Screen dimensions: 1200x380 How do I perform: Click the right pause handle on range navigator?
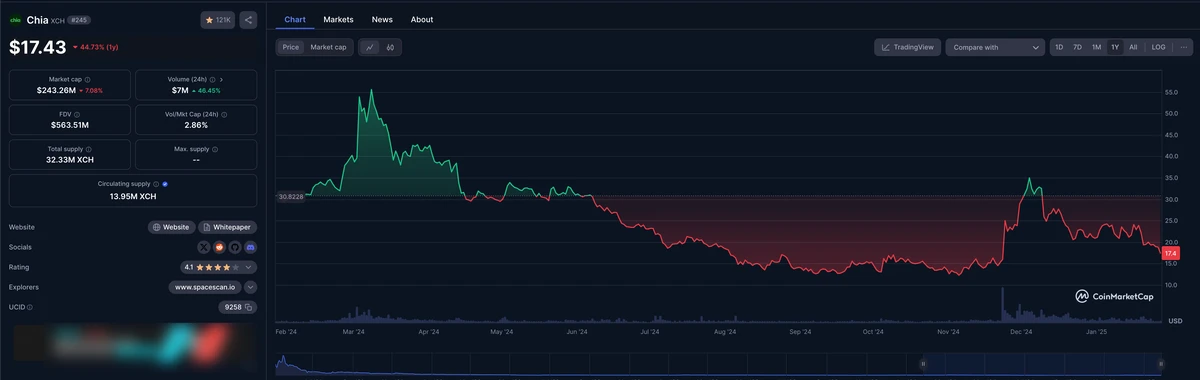1161,364
